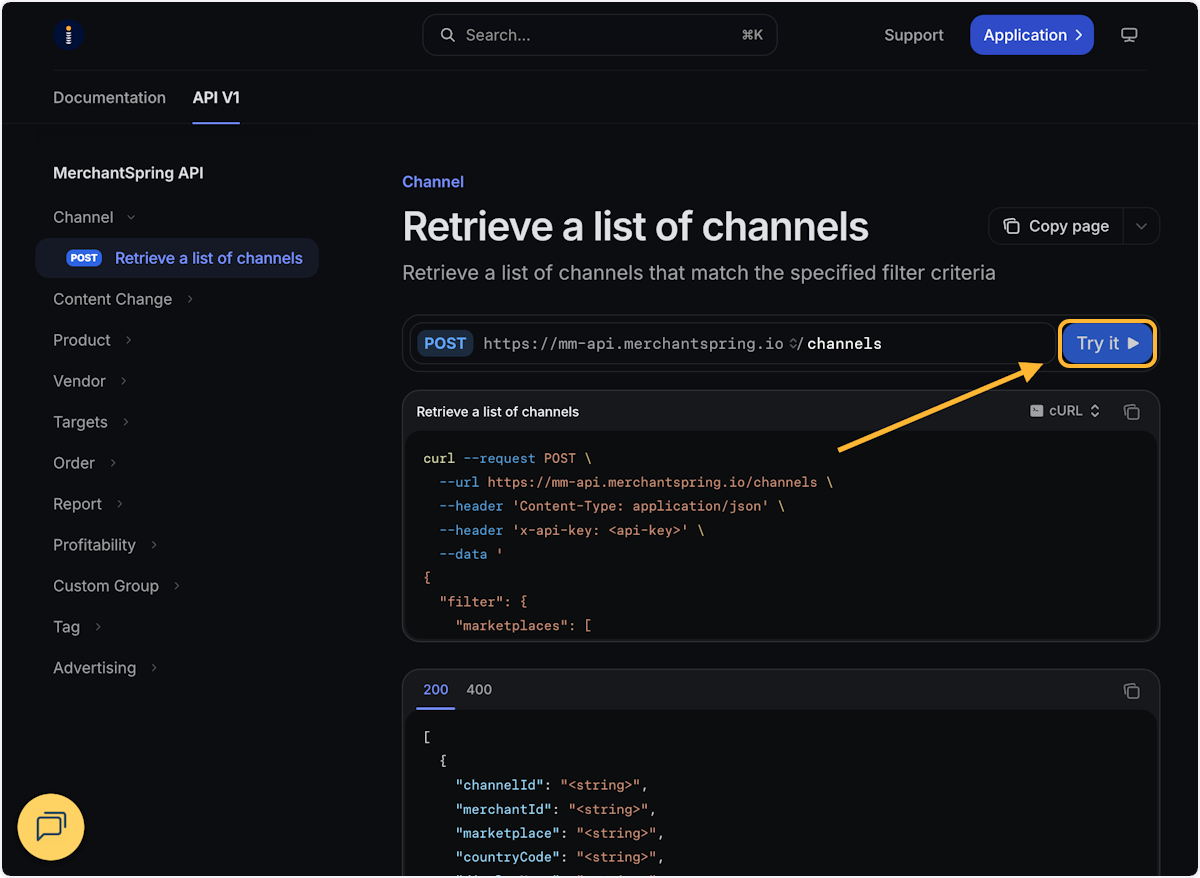Image resolution: width=1200 pixels, height=878 pixels.
Task: Toggle the theme monitor icon
Action: 1129,35
